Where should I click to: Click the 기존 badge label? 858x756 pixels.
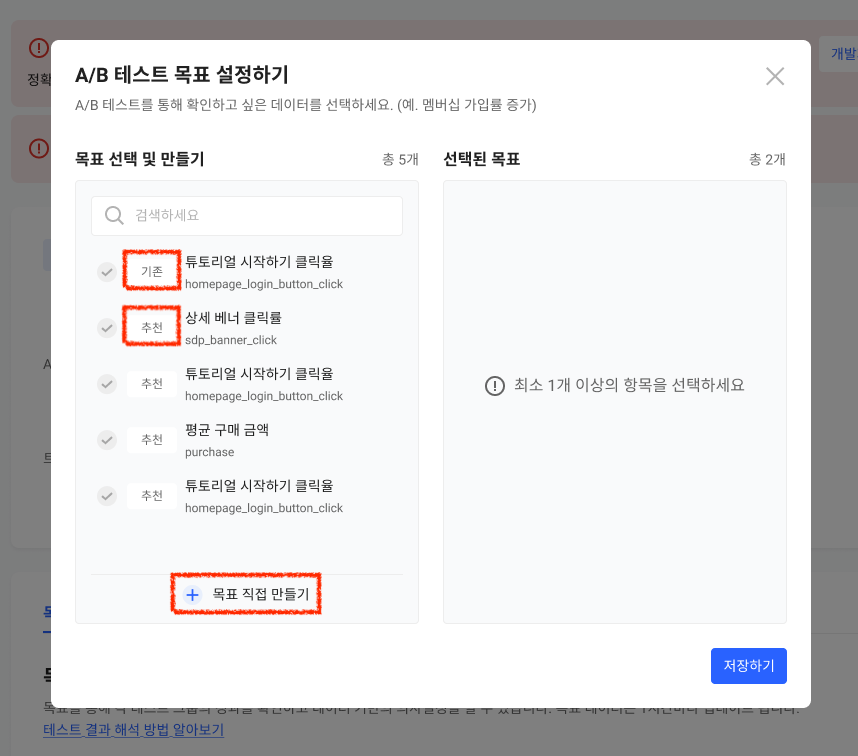pyautogui.click(x=152, y=271)
